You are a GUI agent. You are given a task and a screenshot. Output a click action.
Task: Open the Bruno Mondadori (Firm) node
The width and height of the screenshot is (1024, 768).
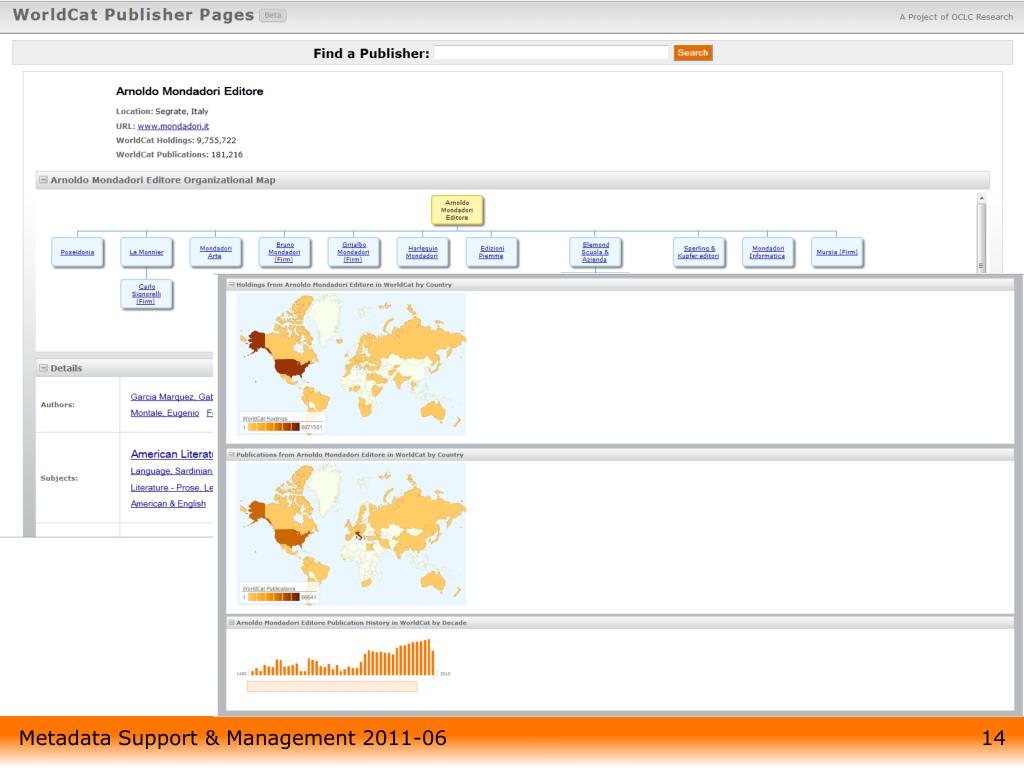(x=285, y=252)
